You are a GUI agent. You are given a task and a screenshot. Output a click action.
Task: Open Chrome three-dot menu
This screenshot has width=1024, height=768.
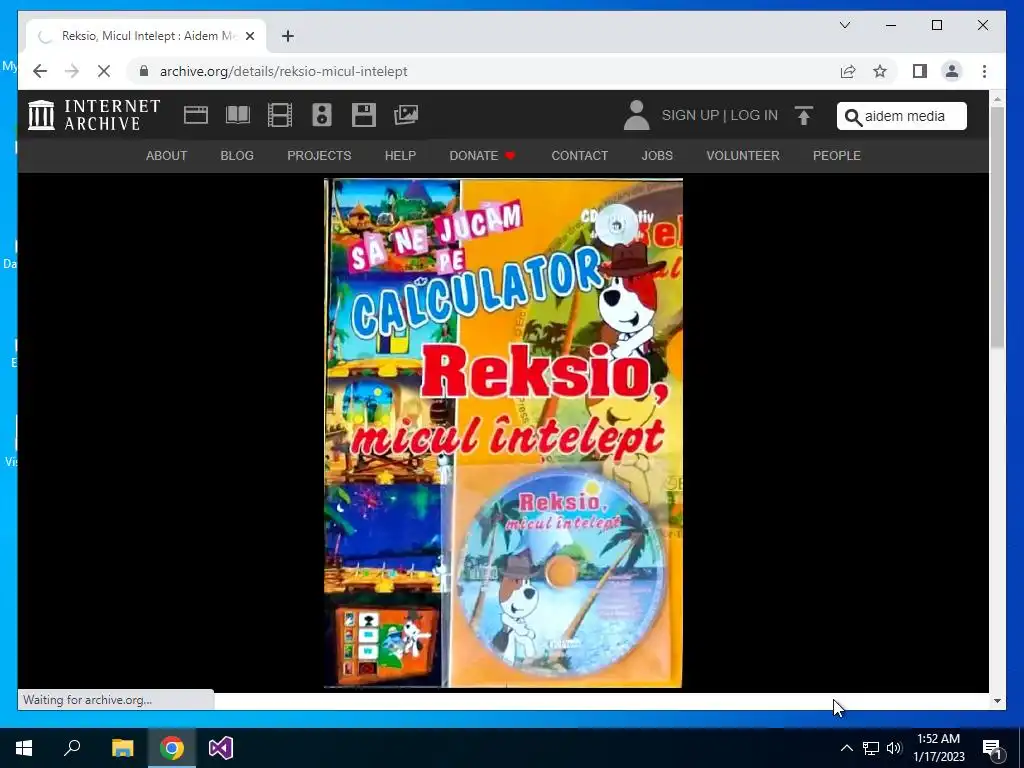[x=984, y=71]
